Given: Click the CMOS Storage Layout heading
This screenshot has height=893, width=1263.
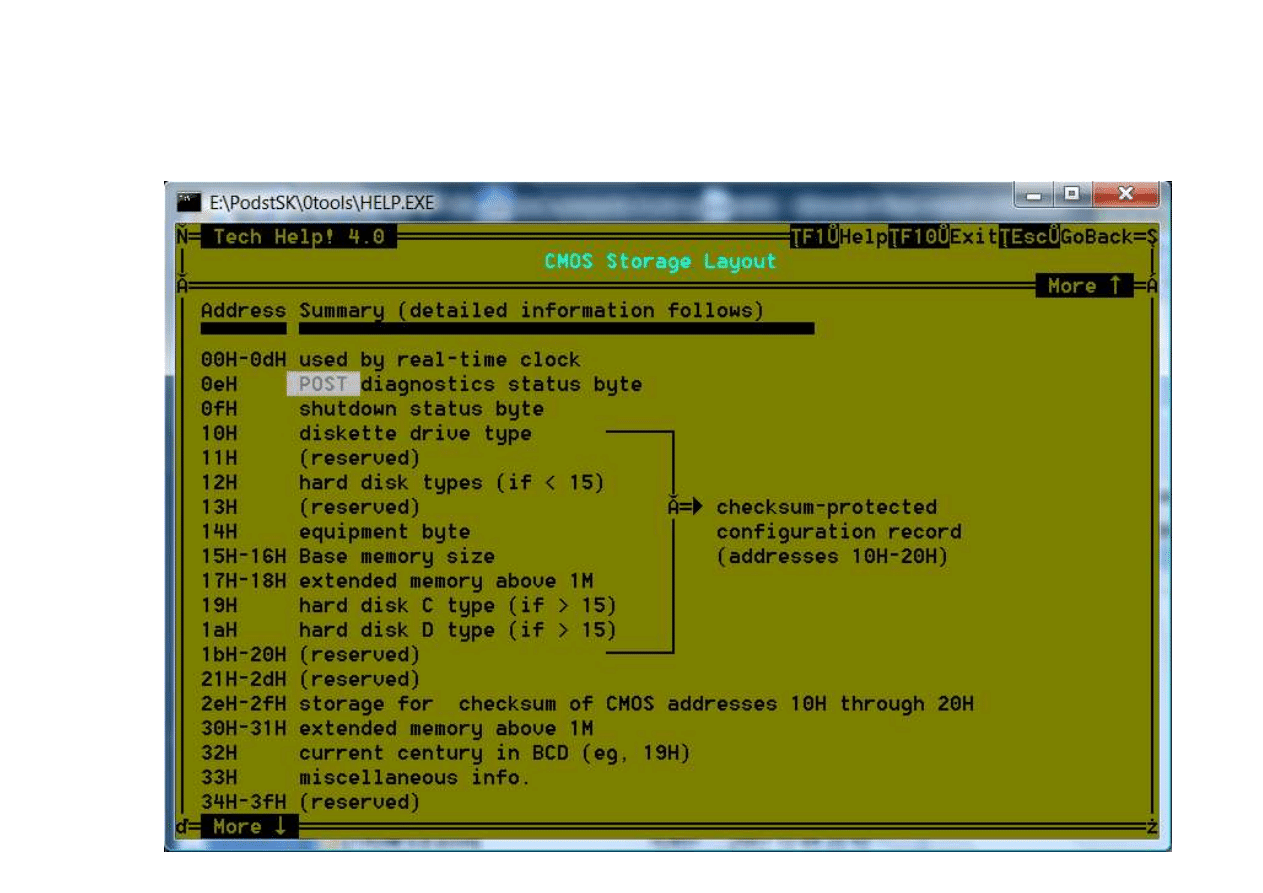Looking at the screenshot, I should pyautogui.click(x=660, y=262).
